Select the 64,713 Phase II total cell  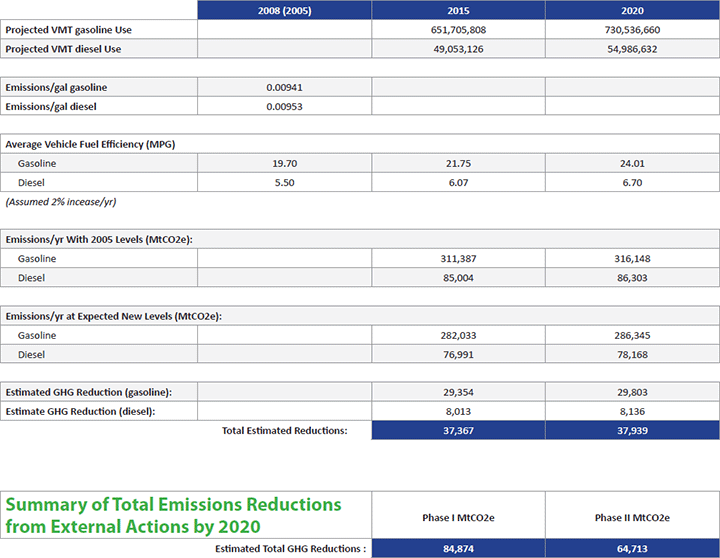[x=632, y=548]
